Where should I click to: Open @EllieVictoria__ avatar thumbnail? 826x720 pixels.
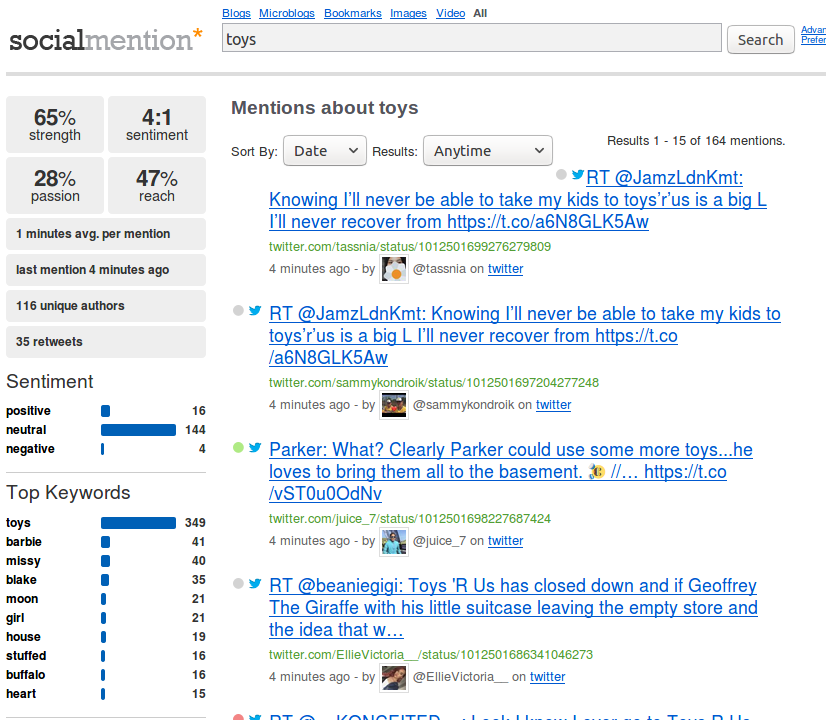tap(394, 677)
